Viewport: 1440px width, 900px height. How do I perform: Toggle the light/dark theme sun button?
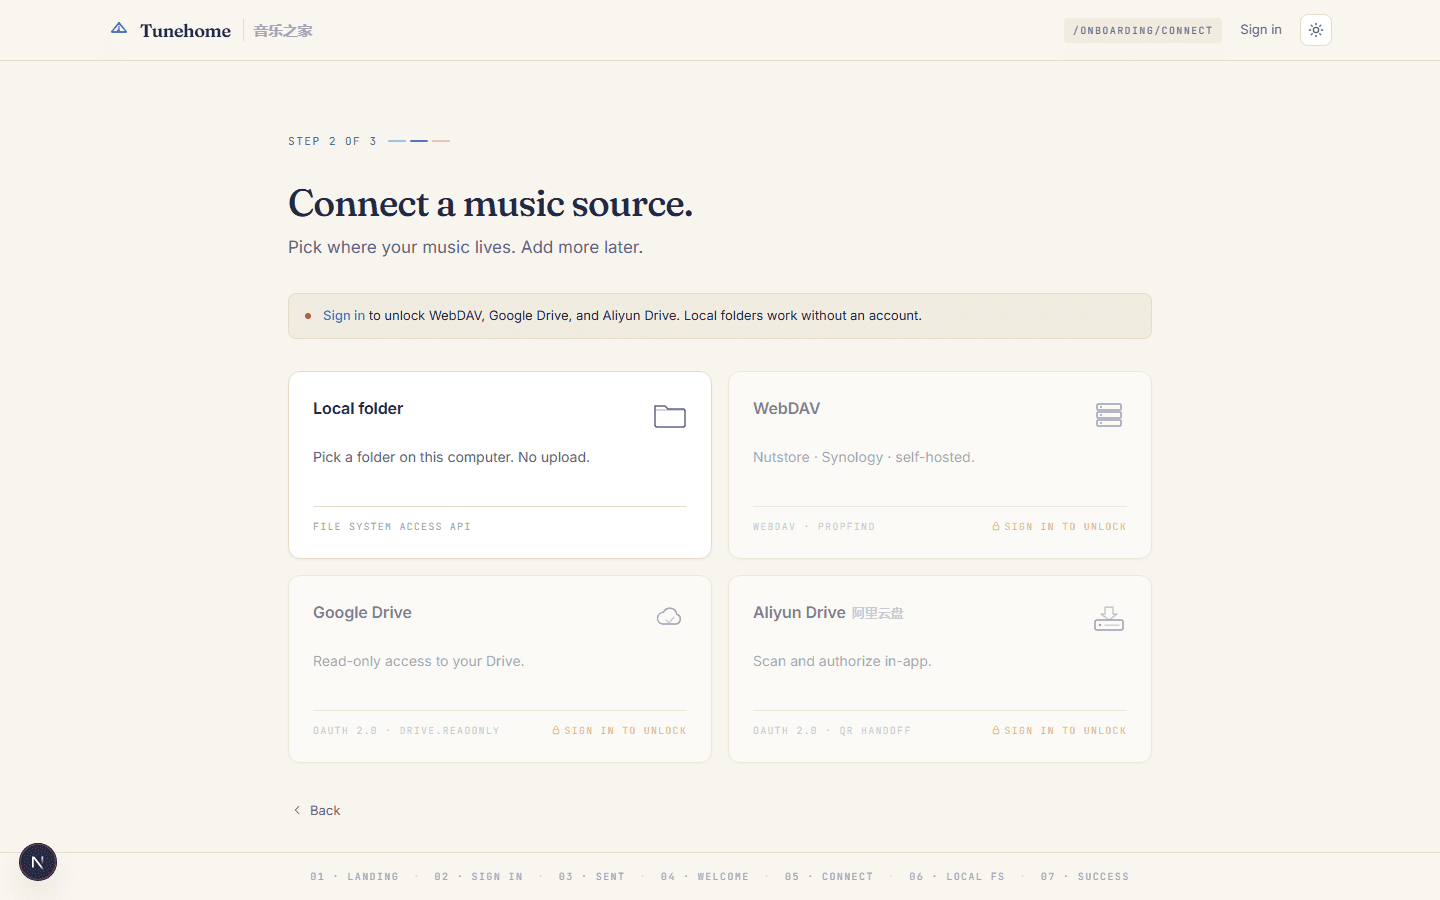coord(1316,30)
